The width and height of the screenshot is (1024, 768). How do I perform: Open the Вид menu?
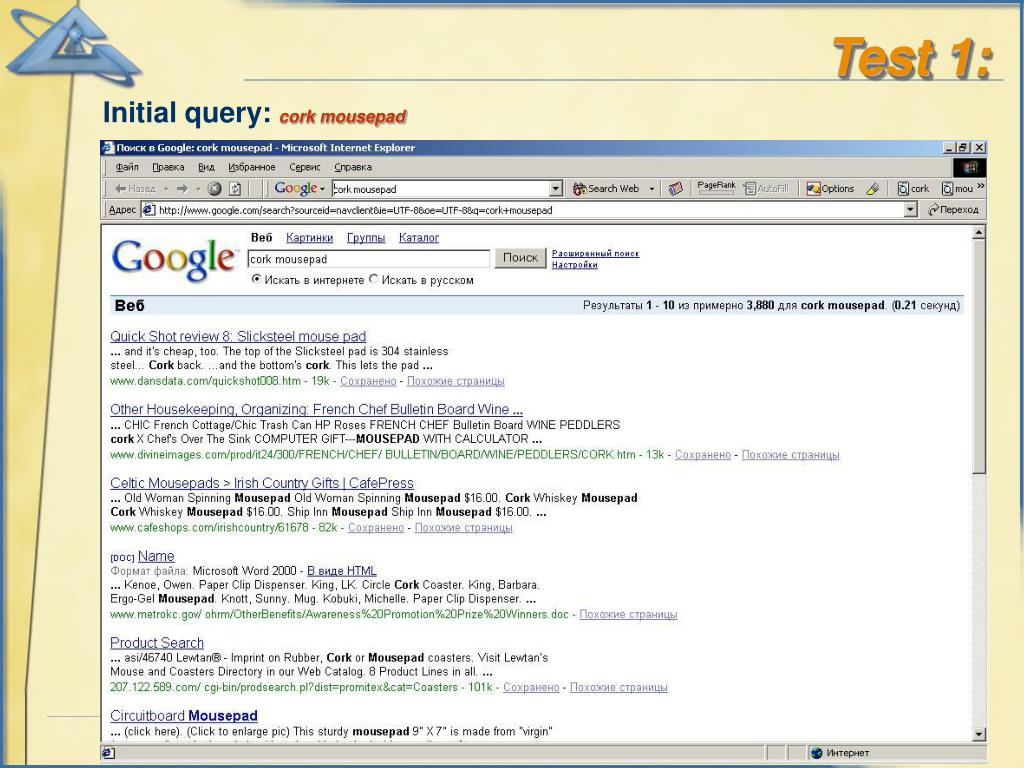206,167
